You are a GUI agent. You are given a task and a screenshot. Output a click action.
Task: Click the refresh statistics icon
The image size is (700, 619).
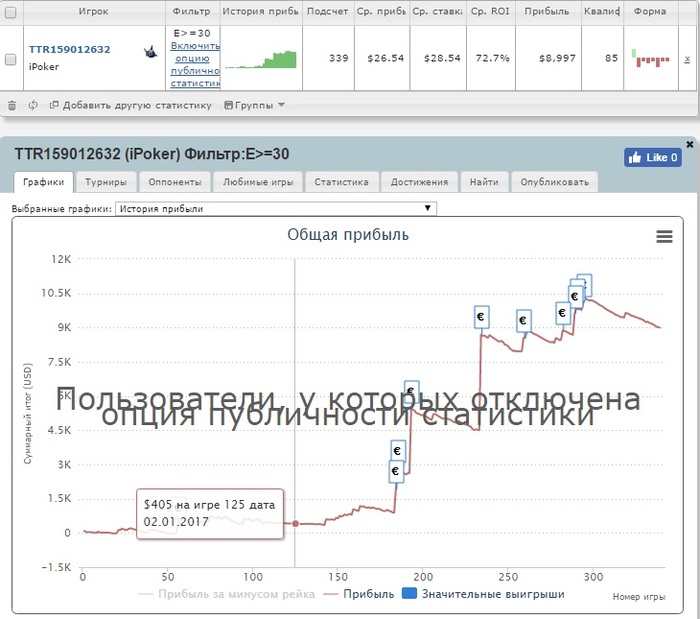coord(33,105)
